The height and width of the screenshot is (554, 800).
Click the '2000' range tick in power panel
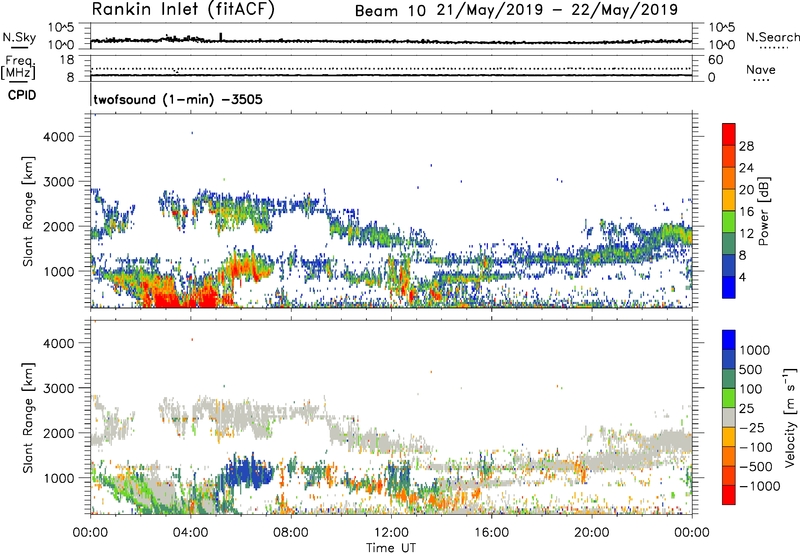58,226
